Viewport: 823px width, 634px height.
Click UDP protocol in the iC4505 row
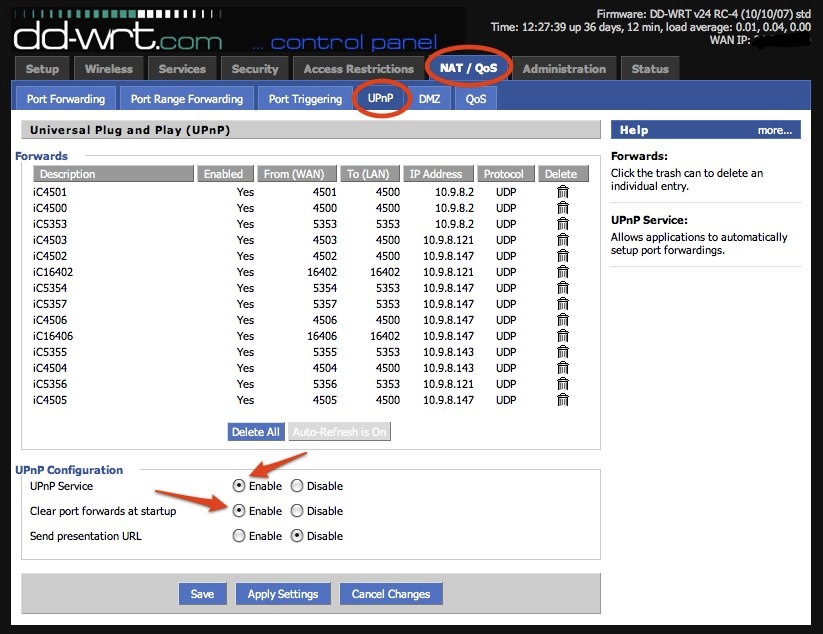tap(506, 400)
